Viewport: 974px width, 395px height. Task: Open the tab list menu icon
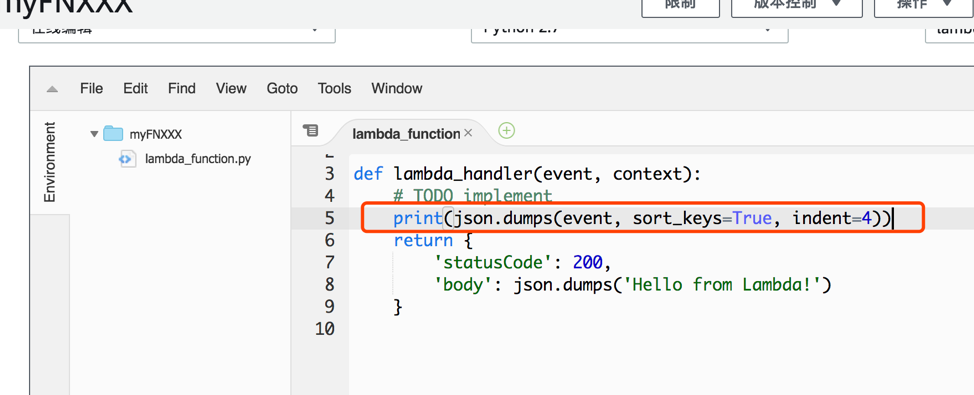click(x=310, y=130)
